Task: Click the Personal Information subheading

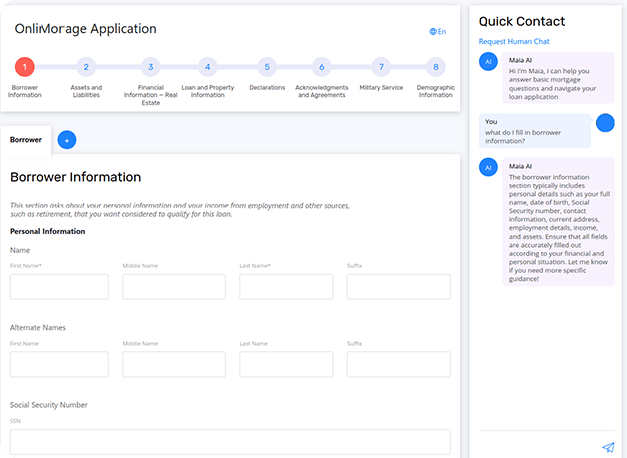Action: [48, 231]
